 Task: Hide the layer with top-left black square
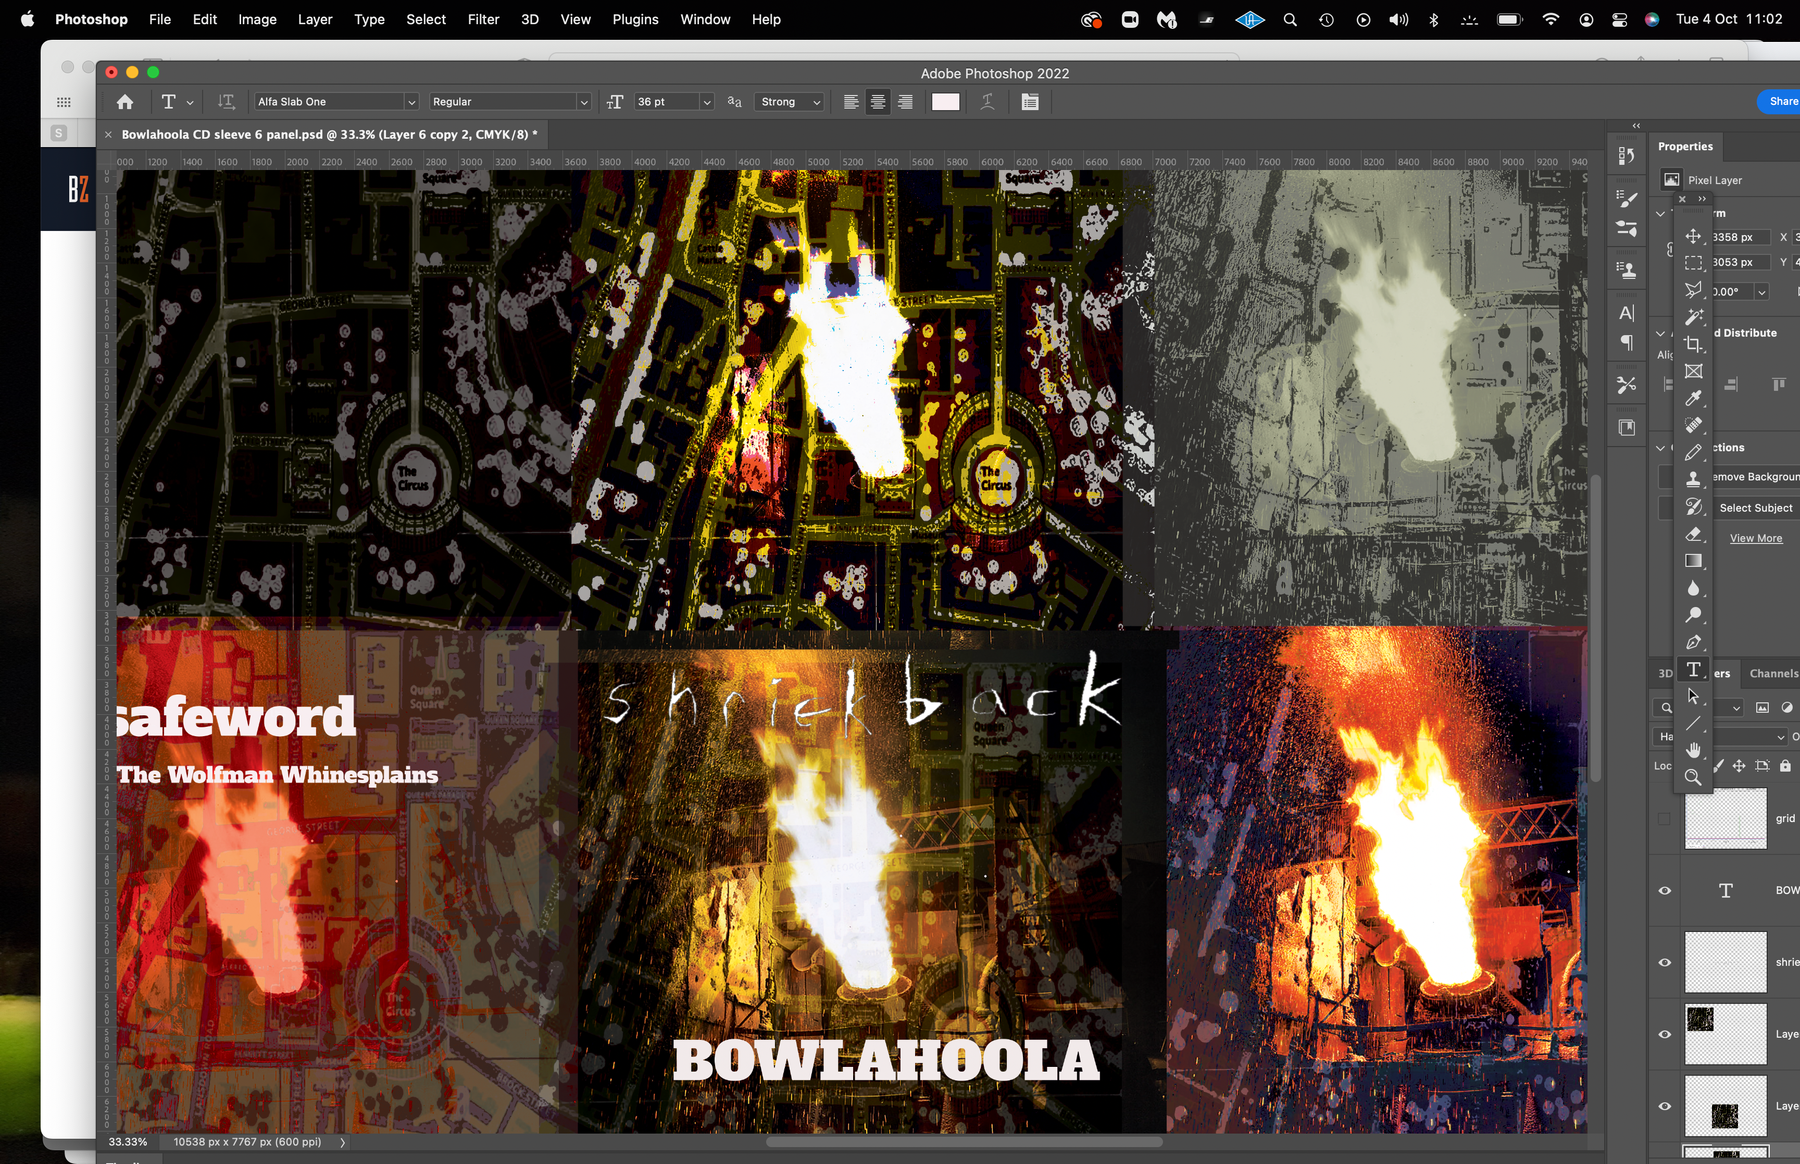tap(1665, 1035)
